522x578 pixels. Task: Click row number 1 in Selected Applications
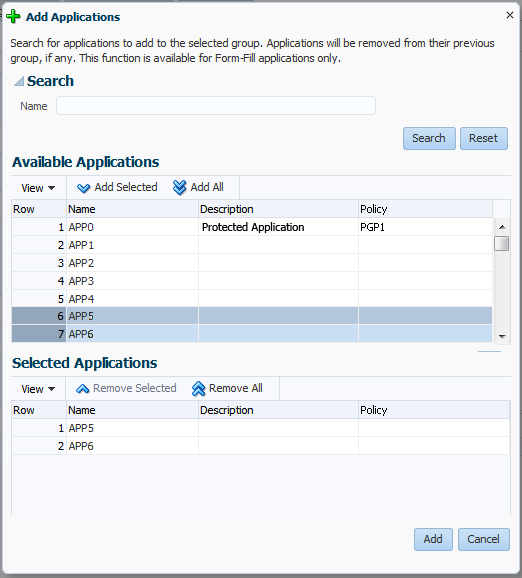[39, 428]
